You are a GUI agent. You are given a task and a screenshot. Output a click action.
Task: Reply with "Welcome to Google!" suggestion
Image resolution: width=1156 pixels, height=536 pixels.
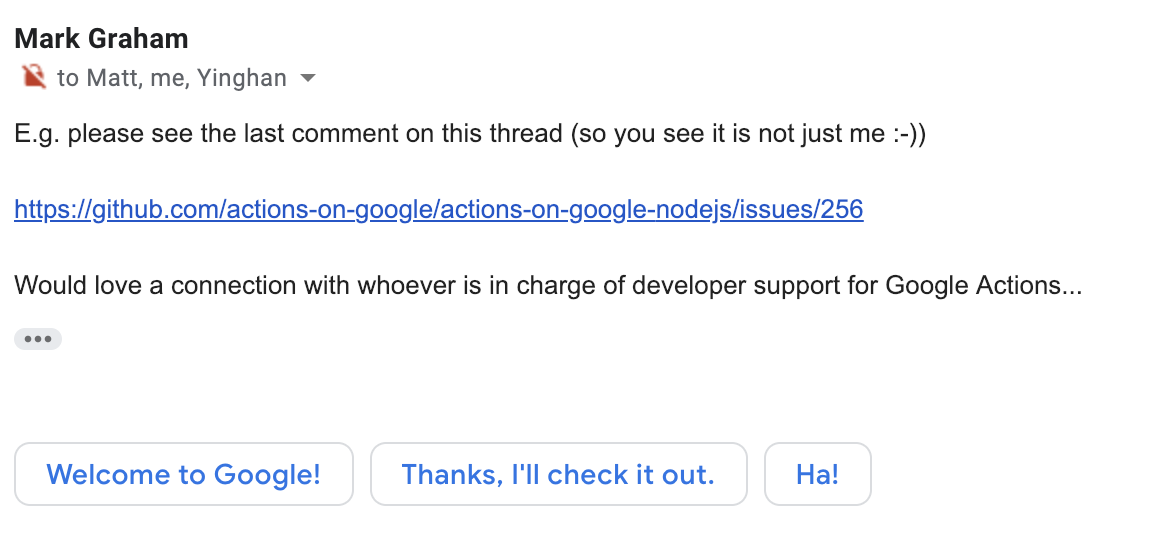click(x=184, y=474)
